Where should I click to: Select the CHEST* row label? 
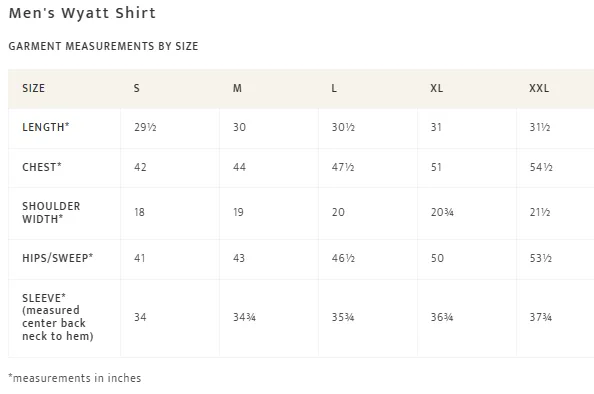click(x=42, y=167)
